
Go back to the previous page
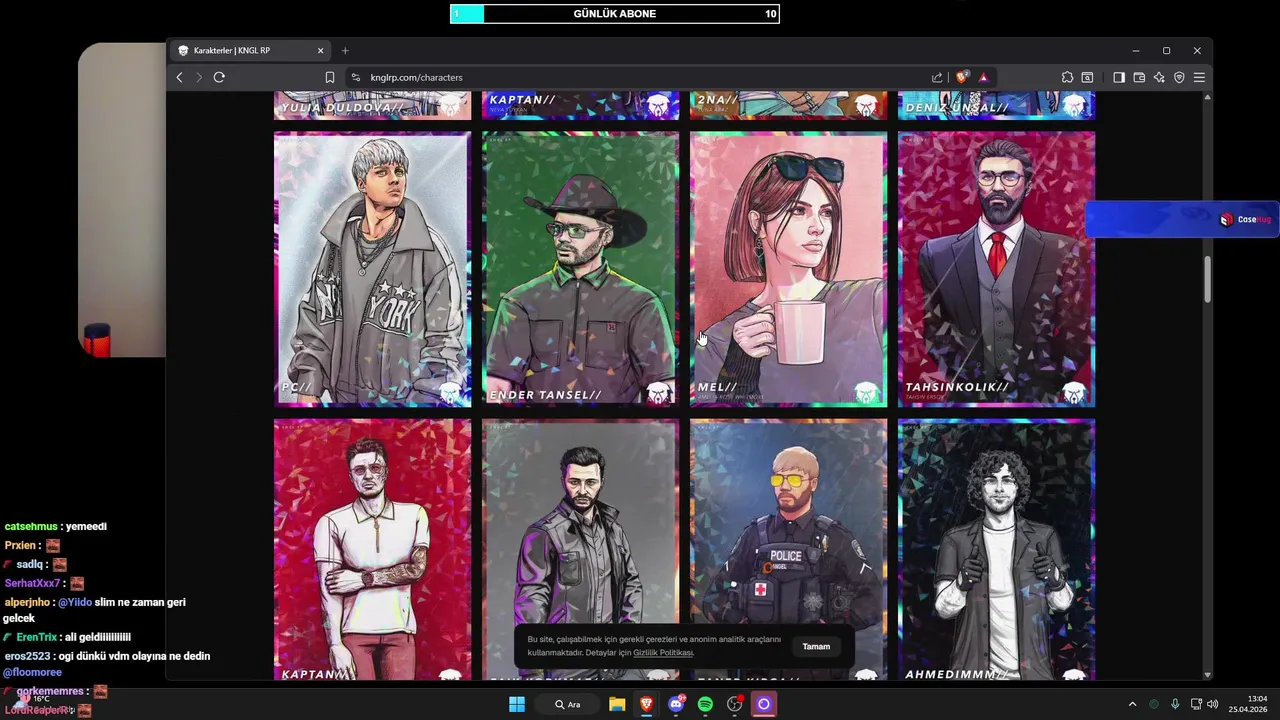[x=180, y=77]
